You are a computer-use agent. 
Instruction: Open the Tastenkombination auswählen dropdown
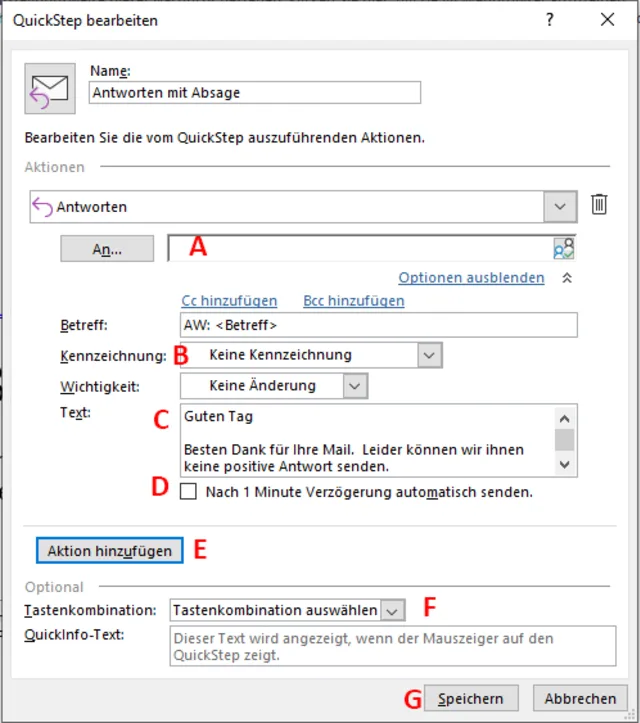pyautogui.click(x=393, y=610)
